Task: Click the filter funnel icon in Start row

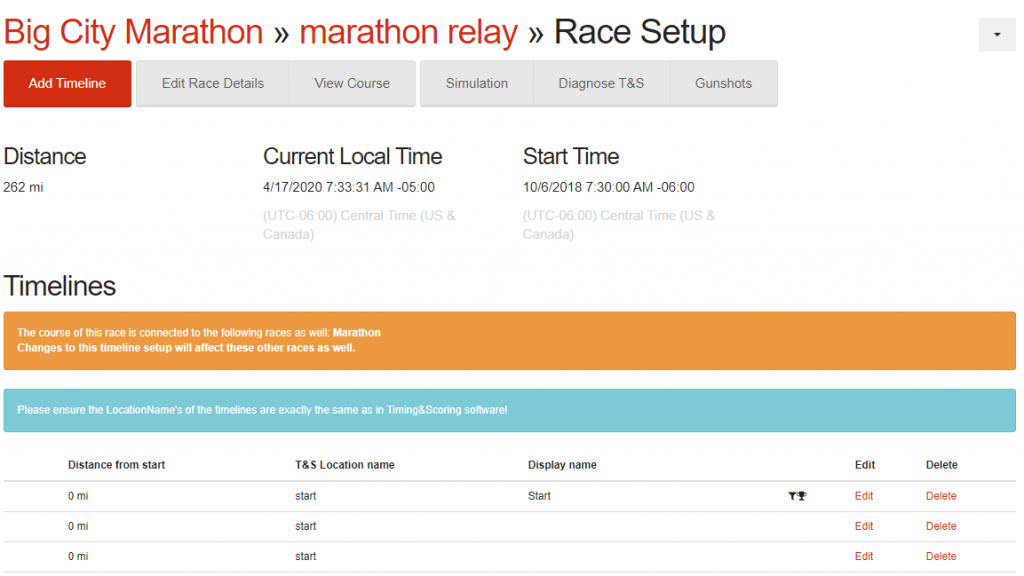Action: (x=792, y=496)
